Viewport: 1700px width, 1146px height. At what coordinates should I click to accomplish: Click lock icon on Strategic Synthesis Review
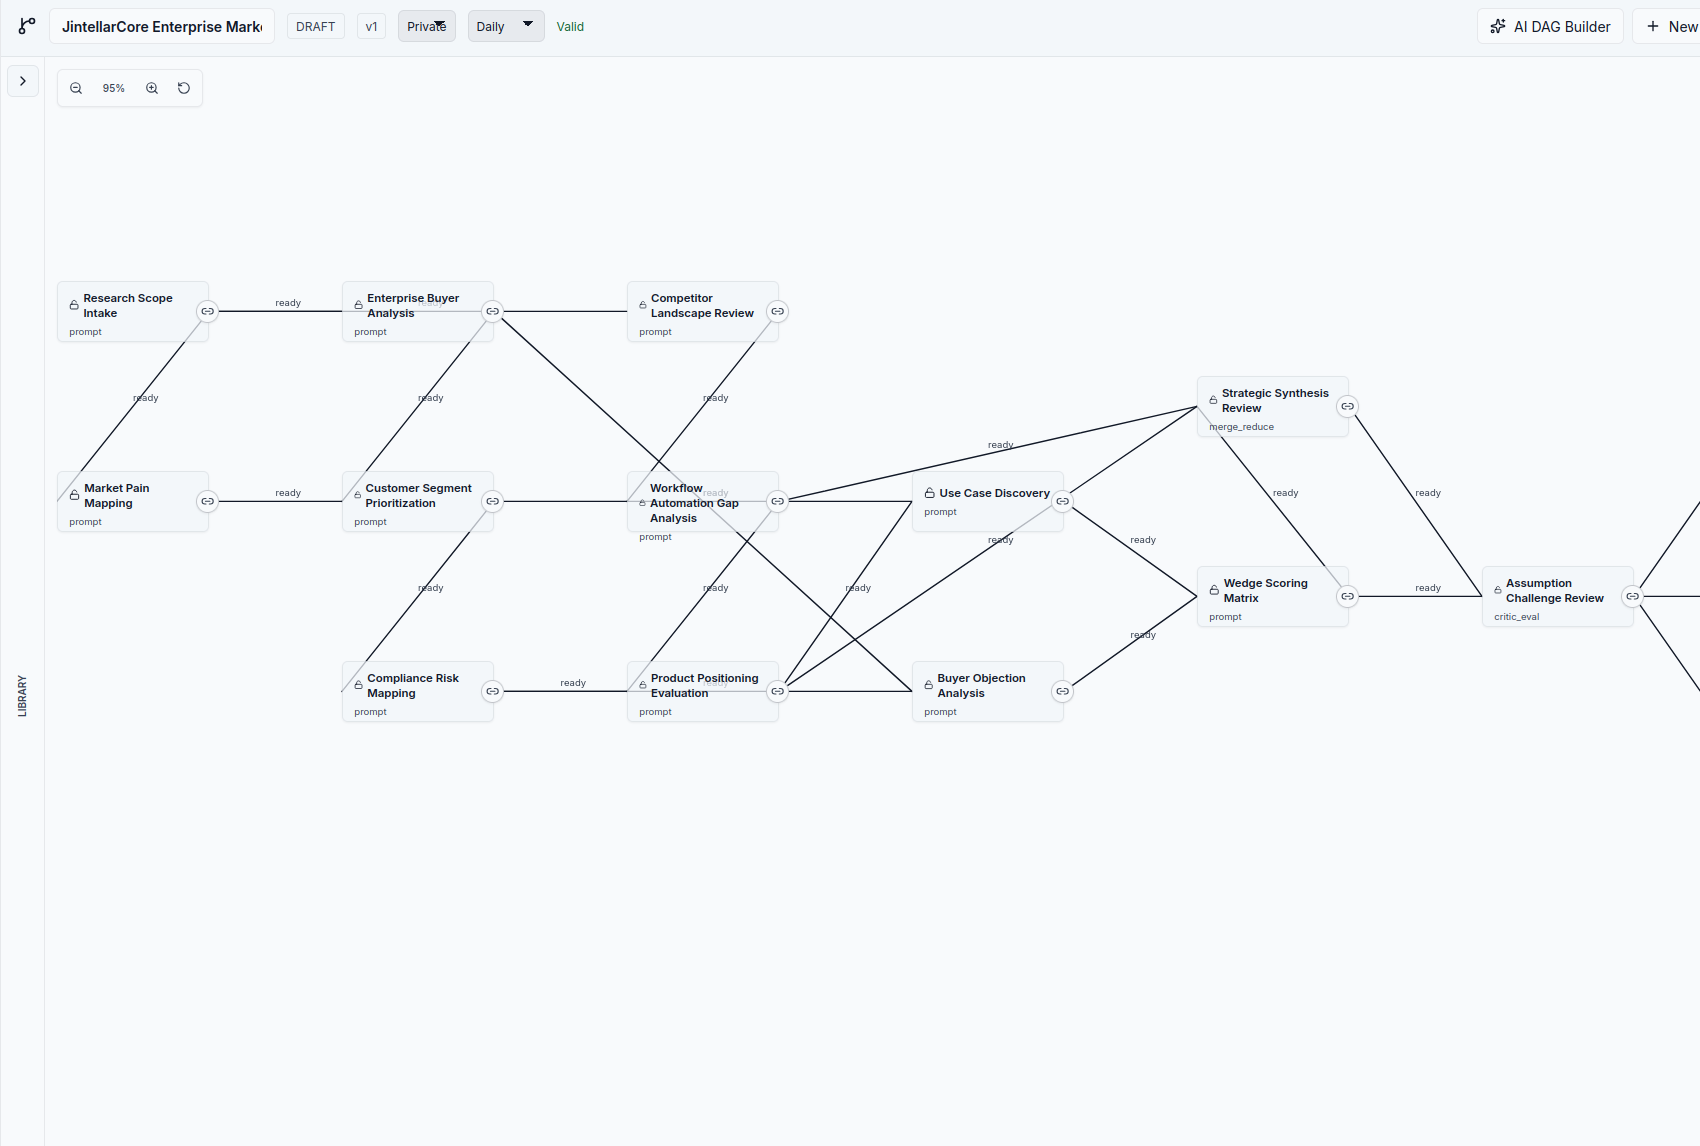click(x=1214, y=400)
